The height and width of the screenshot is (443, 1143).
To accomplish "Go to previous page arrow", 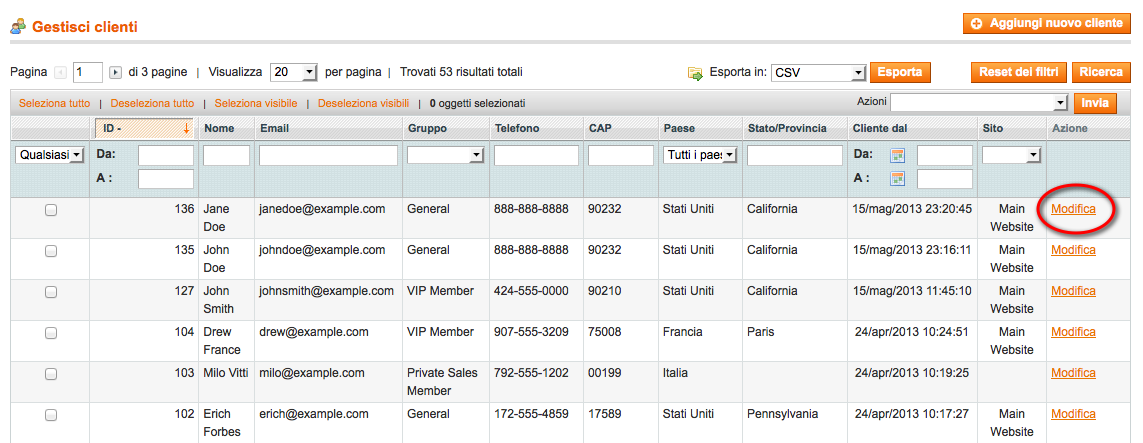I will (61, 73).
